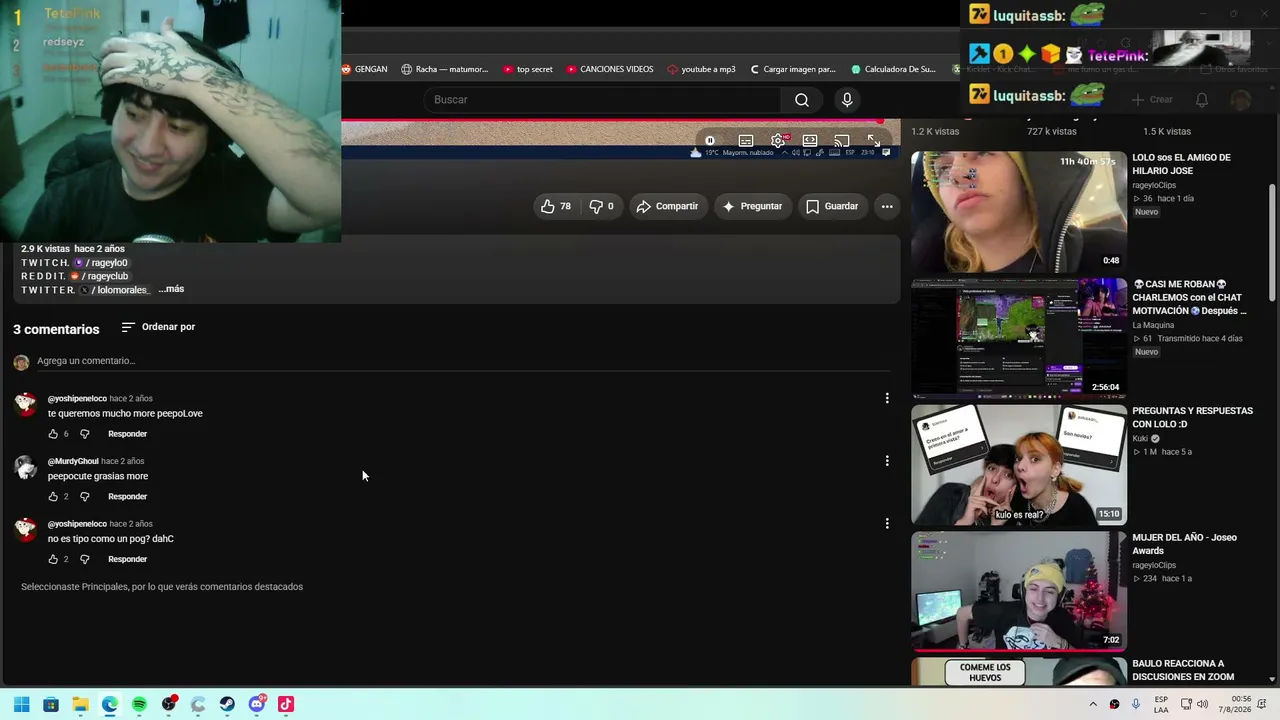Like the 'te queremos mucho more' comment
The image size is (1280, 720).
(x=53, y=434)
